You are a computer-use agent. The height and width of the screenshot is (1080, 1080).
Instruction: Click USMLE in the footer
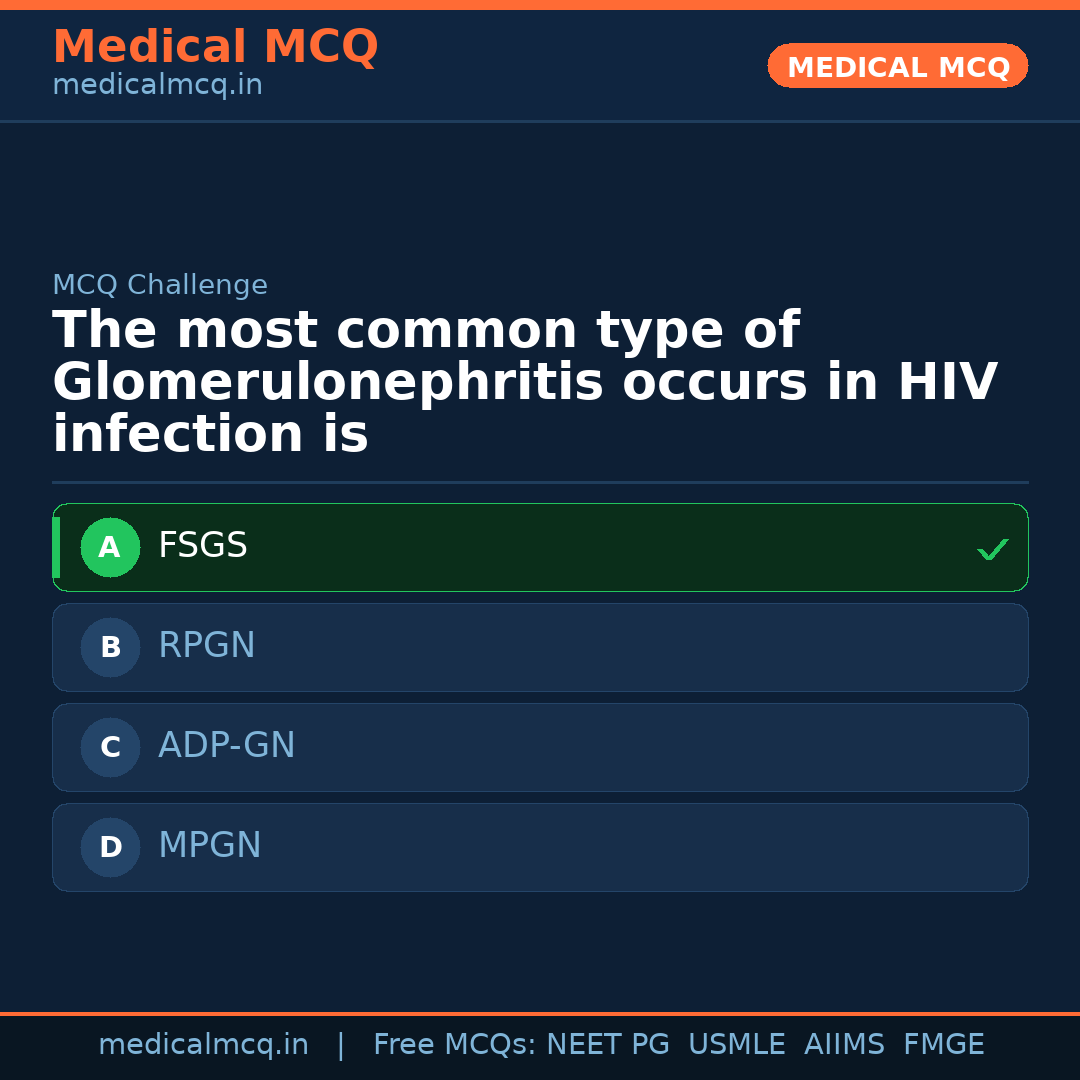(x=736, y=1045)
